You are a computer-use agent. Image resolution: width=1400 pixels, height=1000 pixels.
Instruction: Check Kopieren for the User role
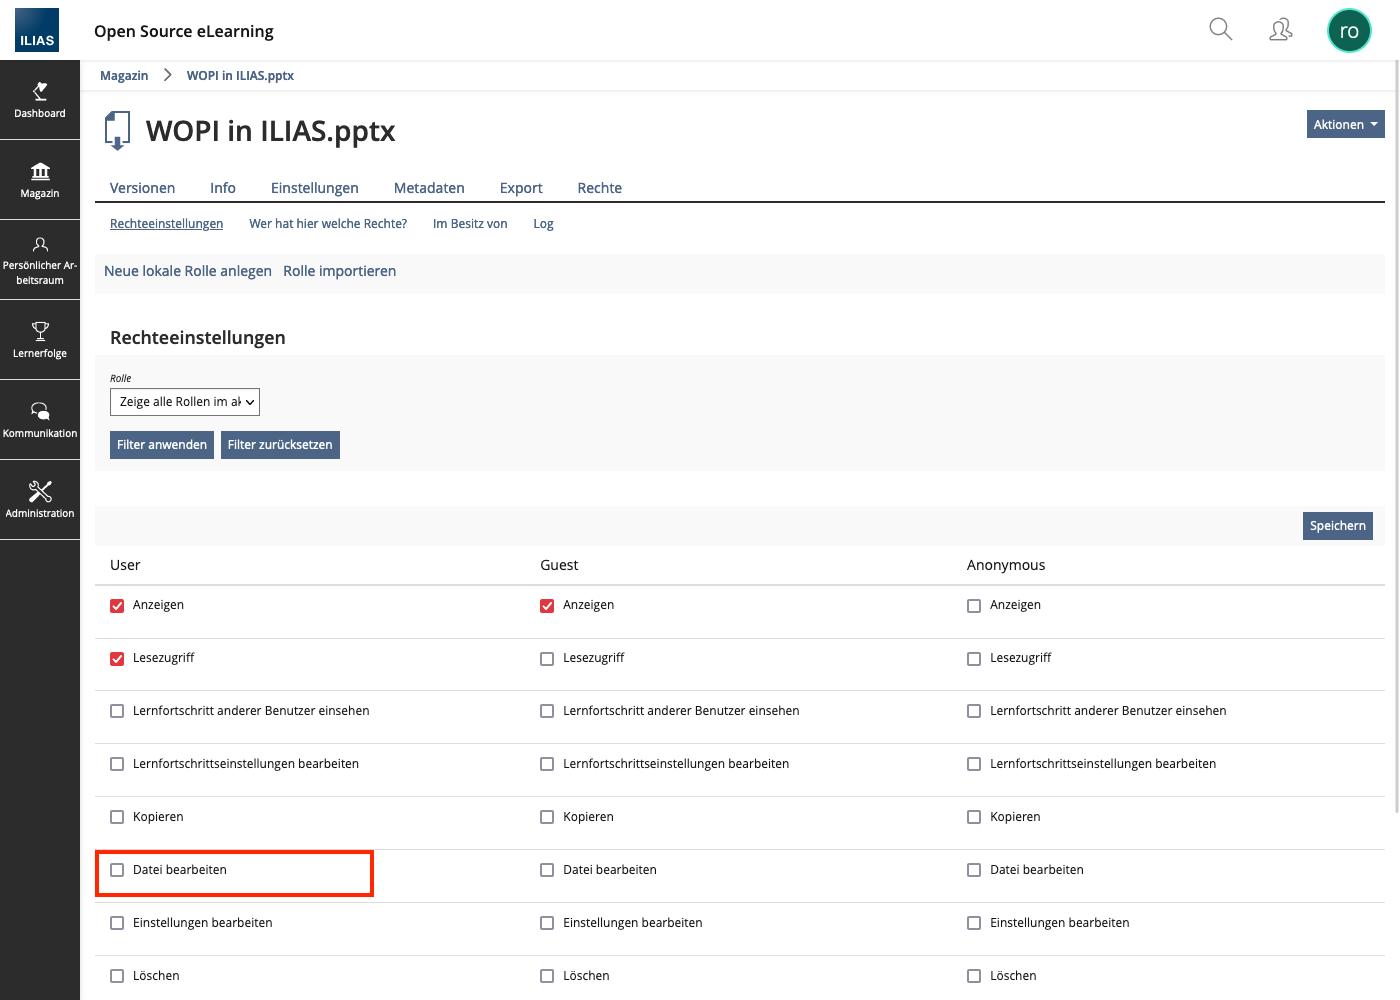pos(117,817)
